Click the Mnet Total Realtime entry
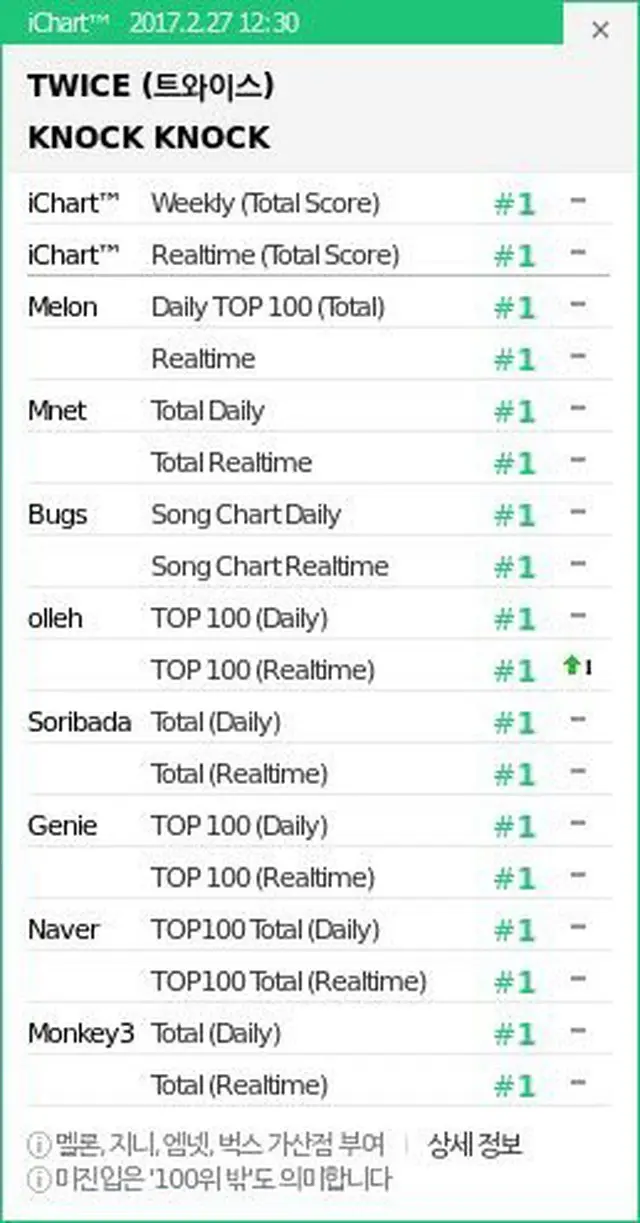The width and height of the screenshot is (640, 1223). click(318, 463)
